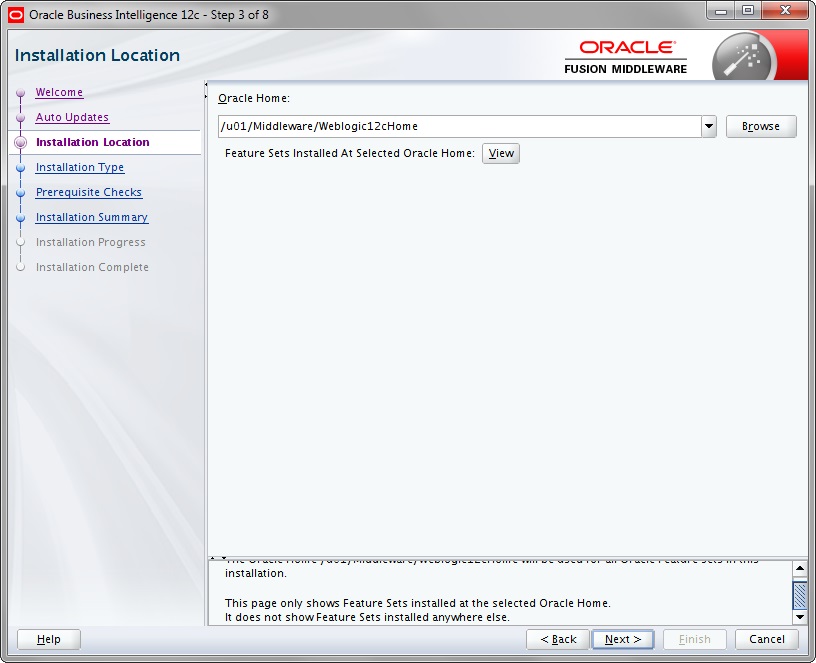The height and width of the screenshot is (663, 816).
Task: Click the Installation Type step bullet icon
Action: click(20, 168)
